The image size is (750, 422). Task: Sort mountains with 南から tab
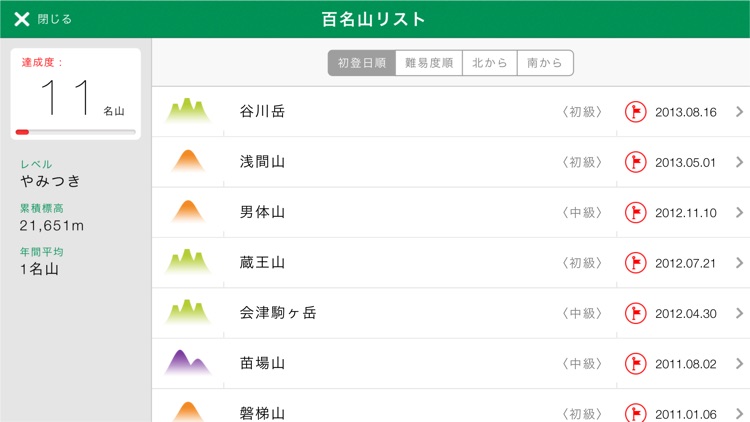545,63
